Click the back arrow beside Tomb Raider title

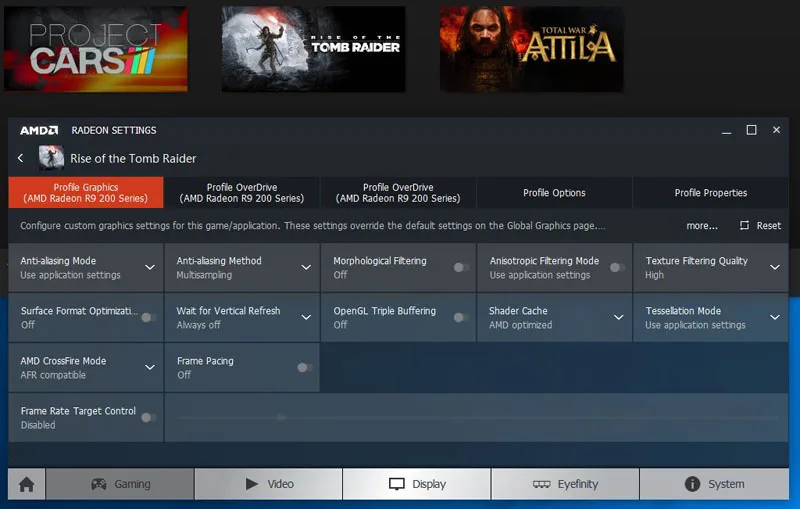coord(20,158)
